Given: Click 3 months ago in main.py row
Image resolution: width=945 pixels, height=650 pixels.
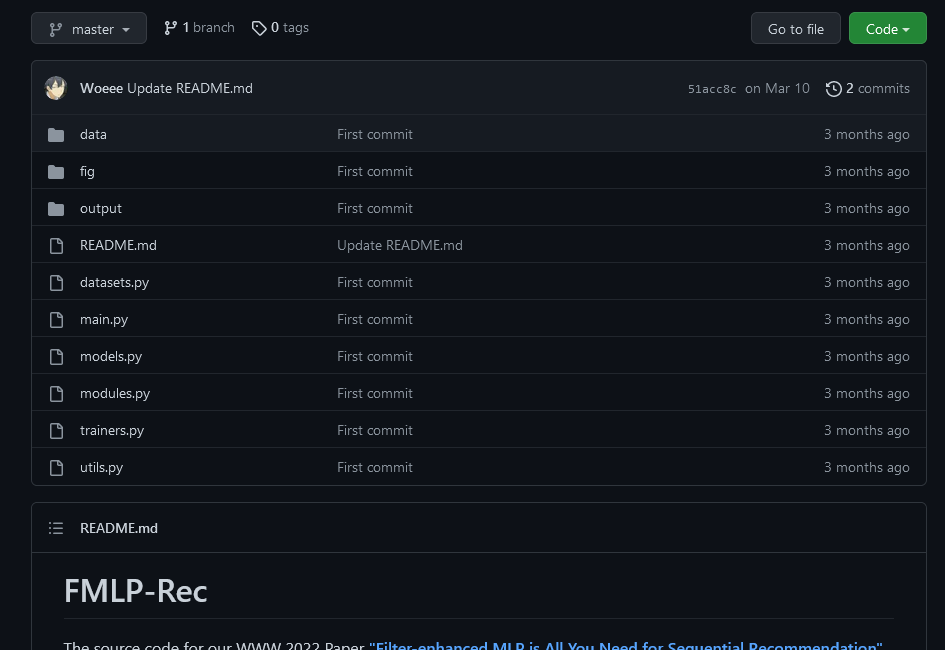Looking at the screenshot, I should click(x=867, y=319).
